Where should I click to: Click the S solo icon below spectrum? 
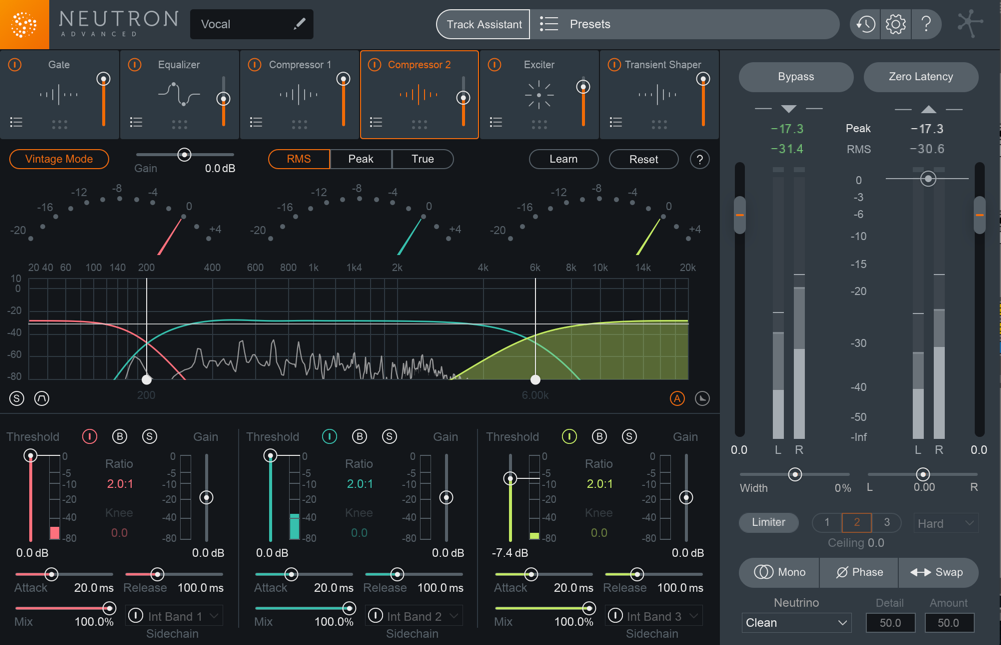pyautogui.click(x=17, y=398)
